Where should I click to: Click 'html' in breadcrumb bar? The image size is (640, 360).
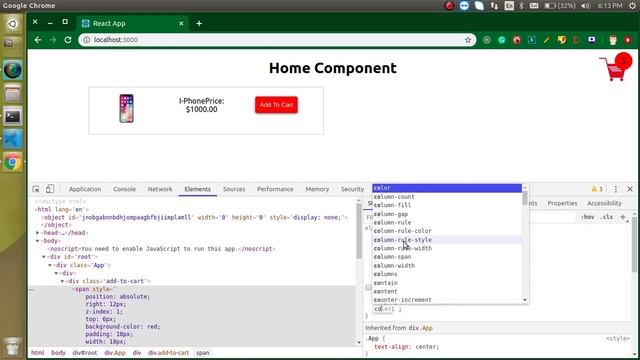[x=38, y=353]
